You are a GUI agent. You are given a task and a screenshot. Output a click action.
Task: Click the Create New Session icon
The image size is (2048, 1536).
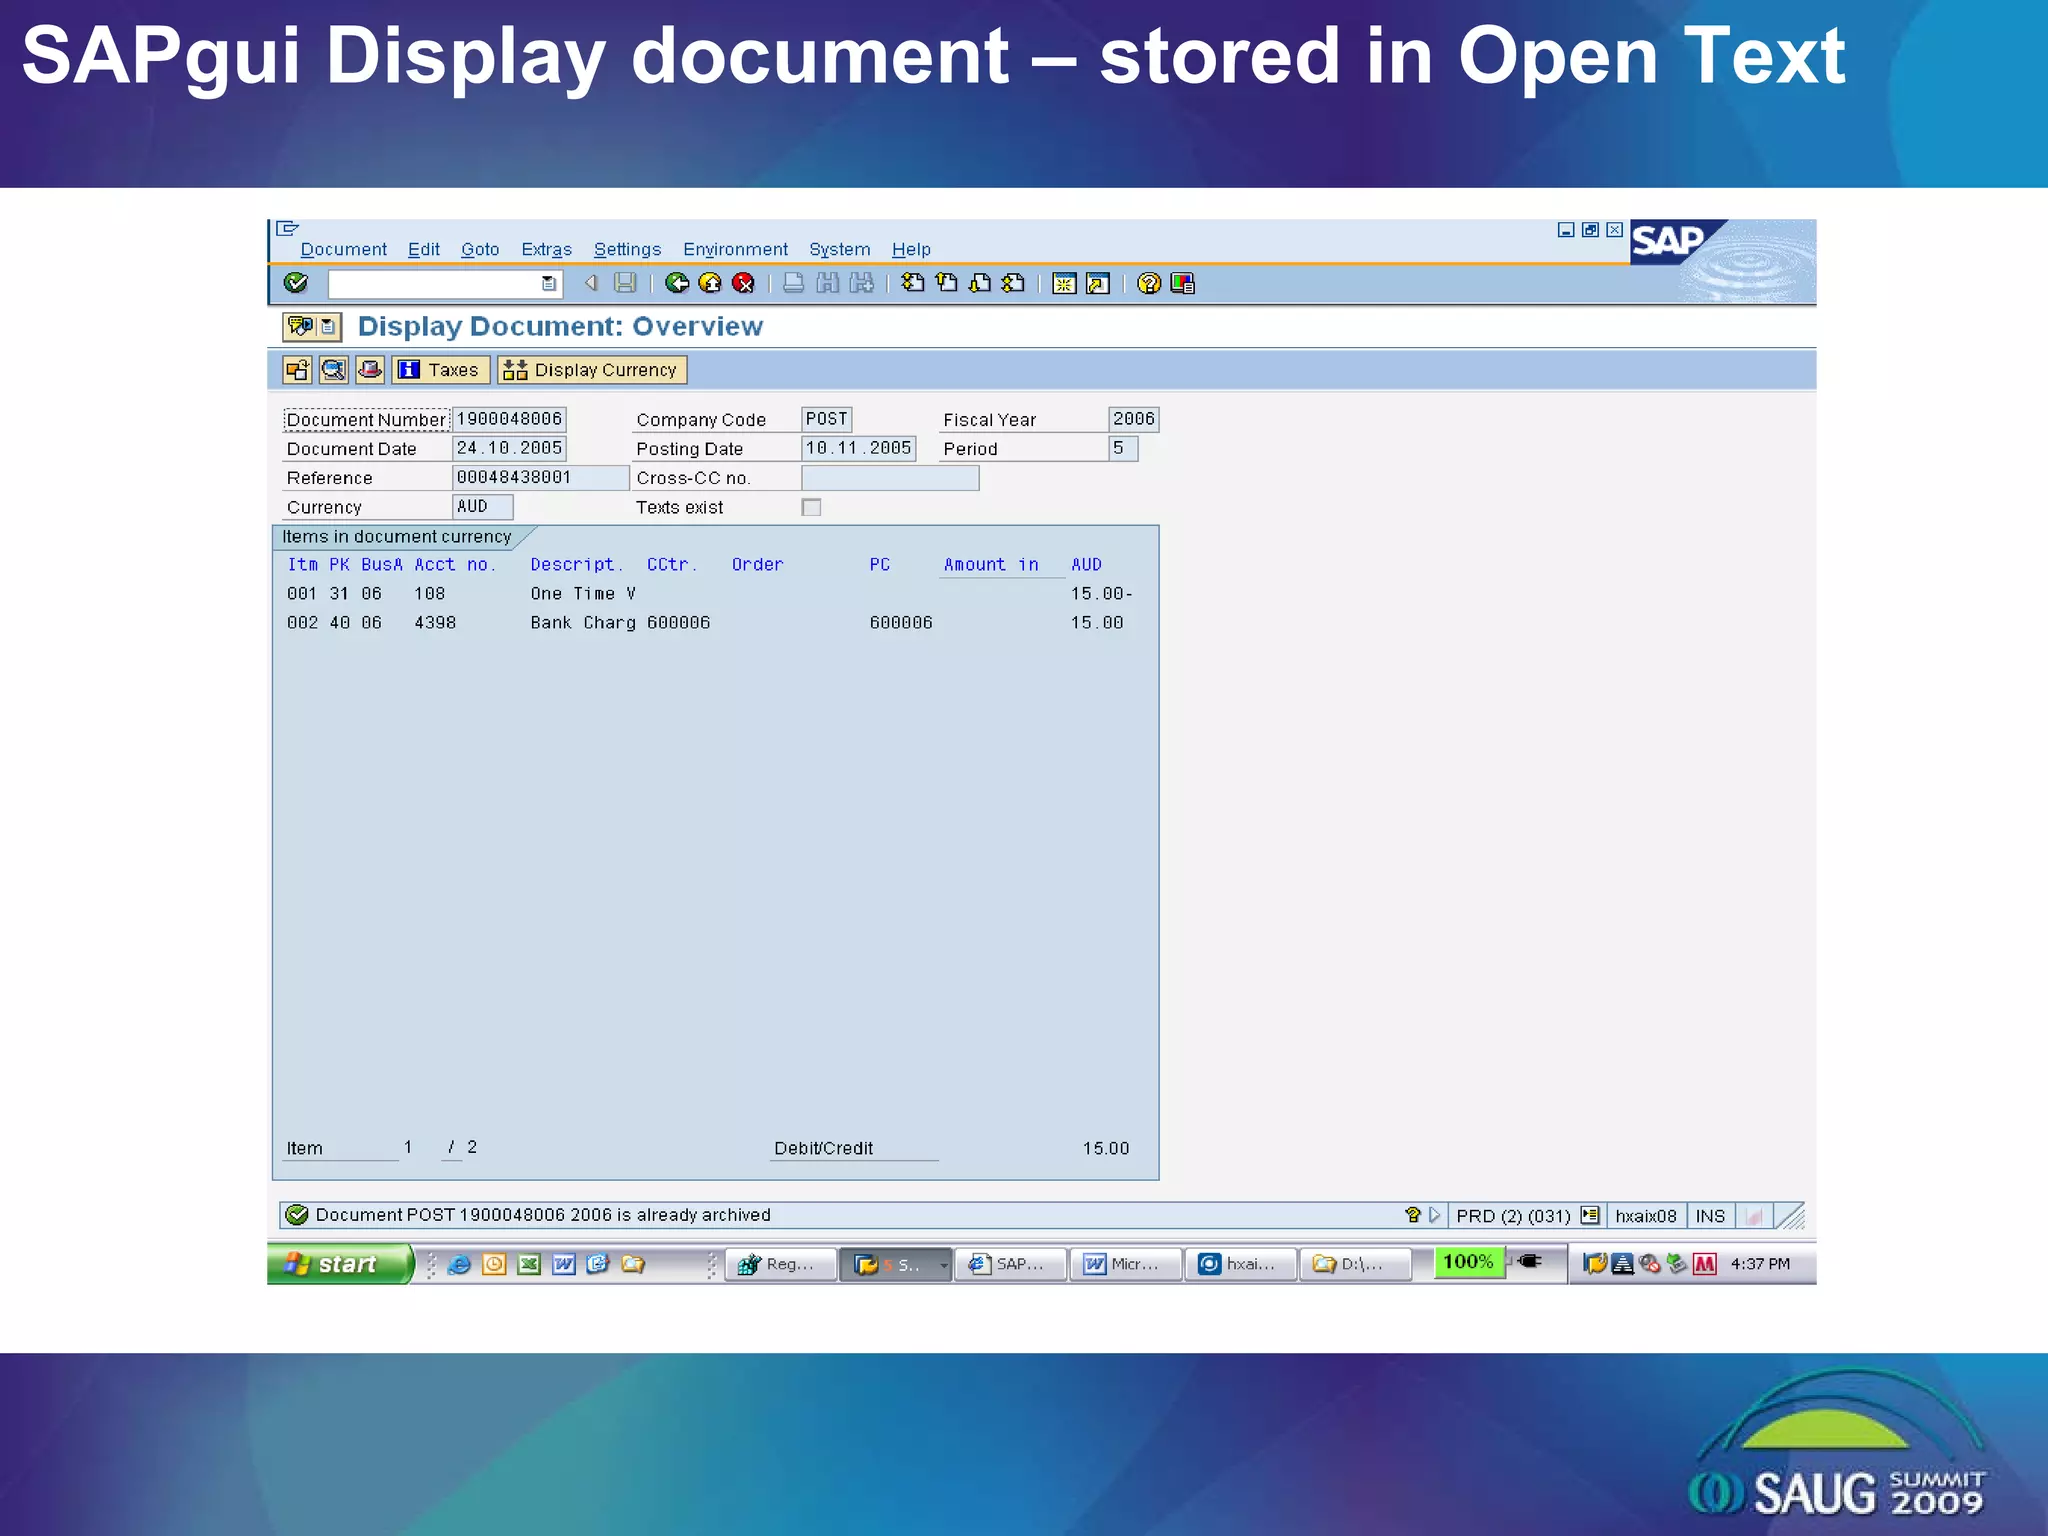pos(1064,284)
